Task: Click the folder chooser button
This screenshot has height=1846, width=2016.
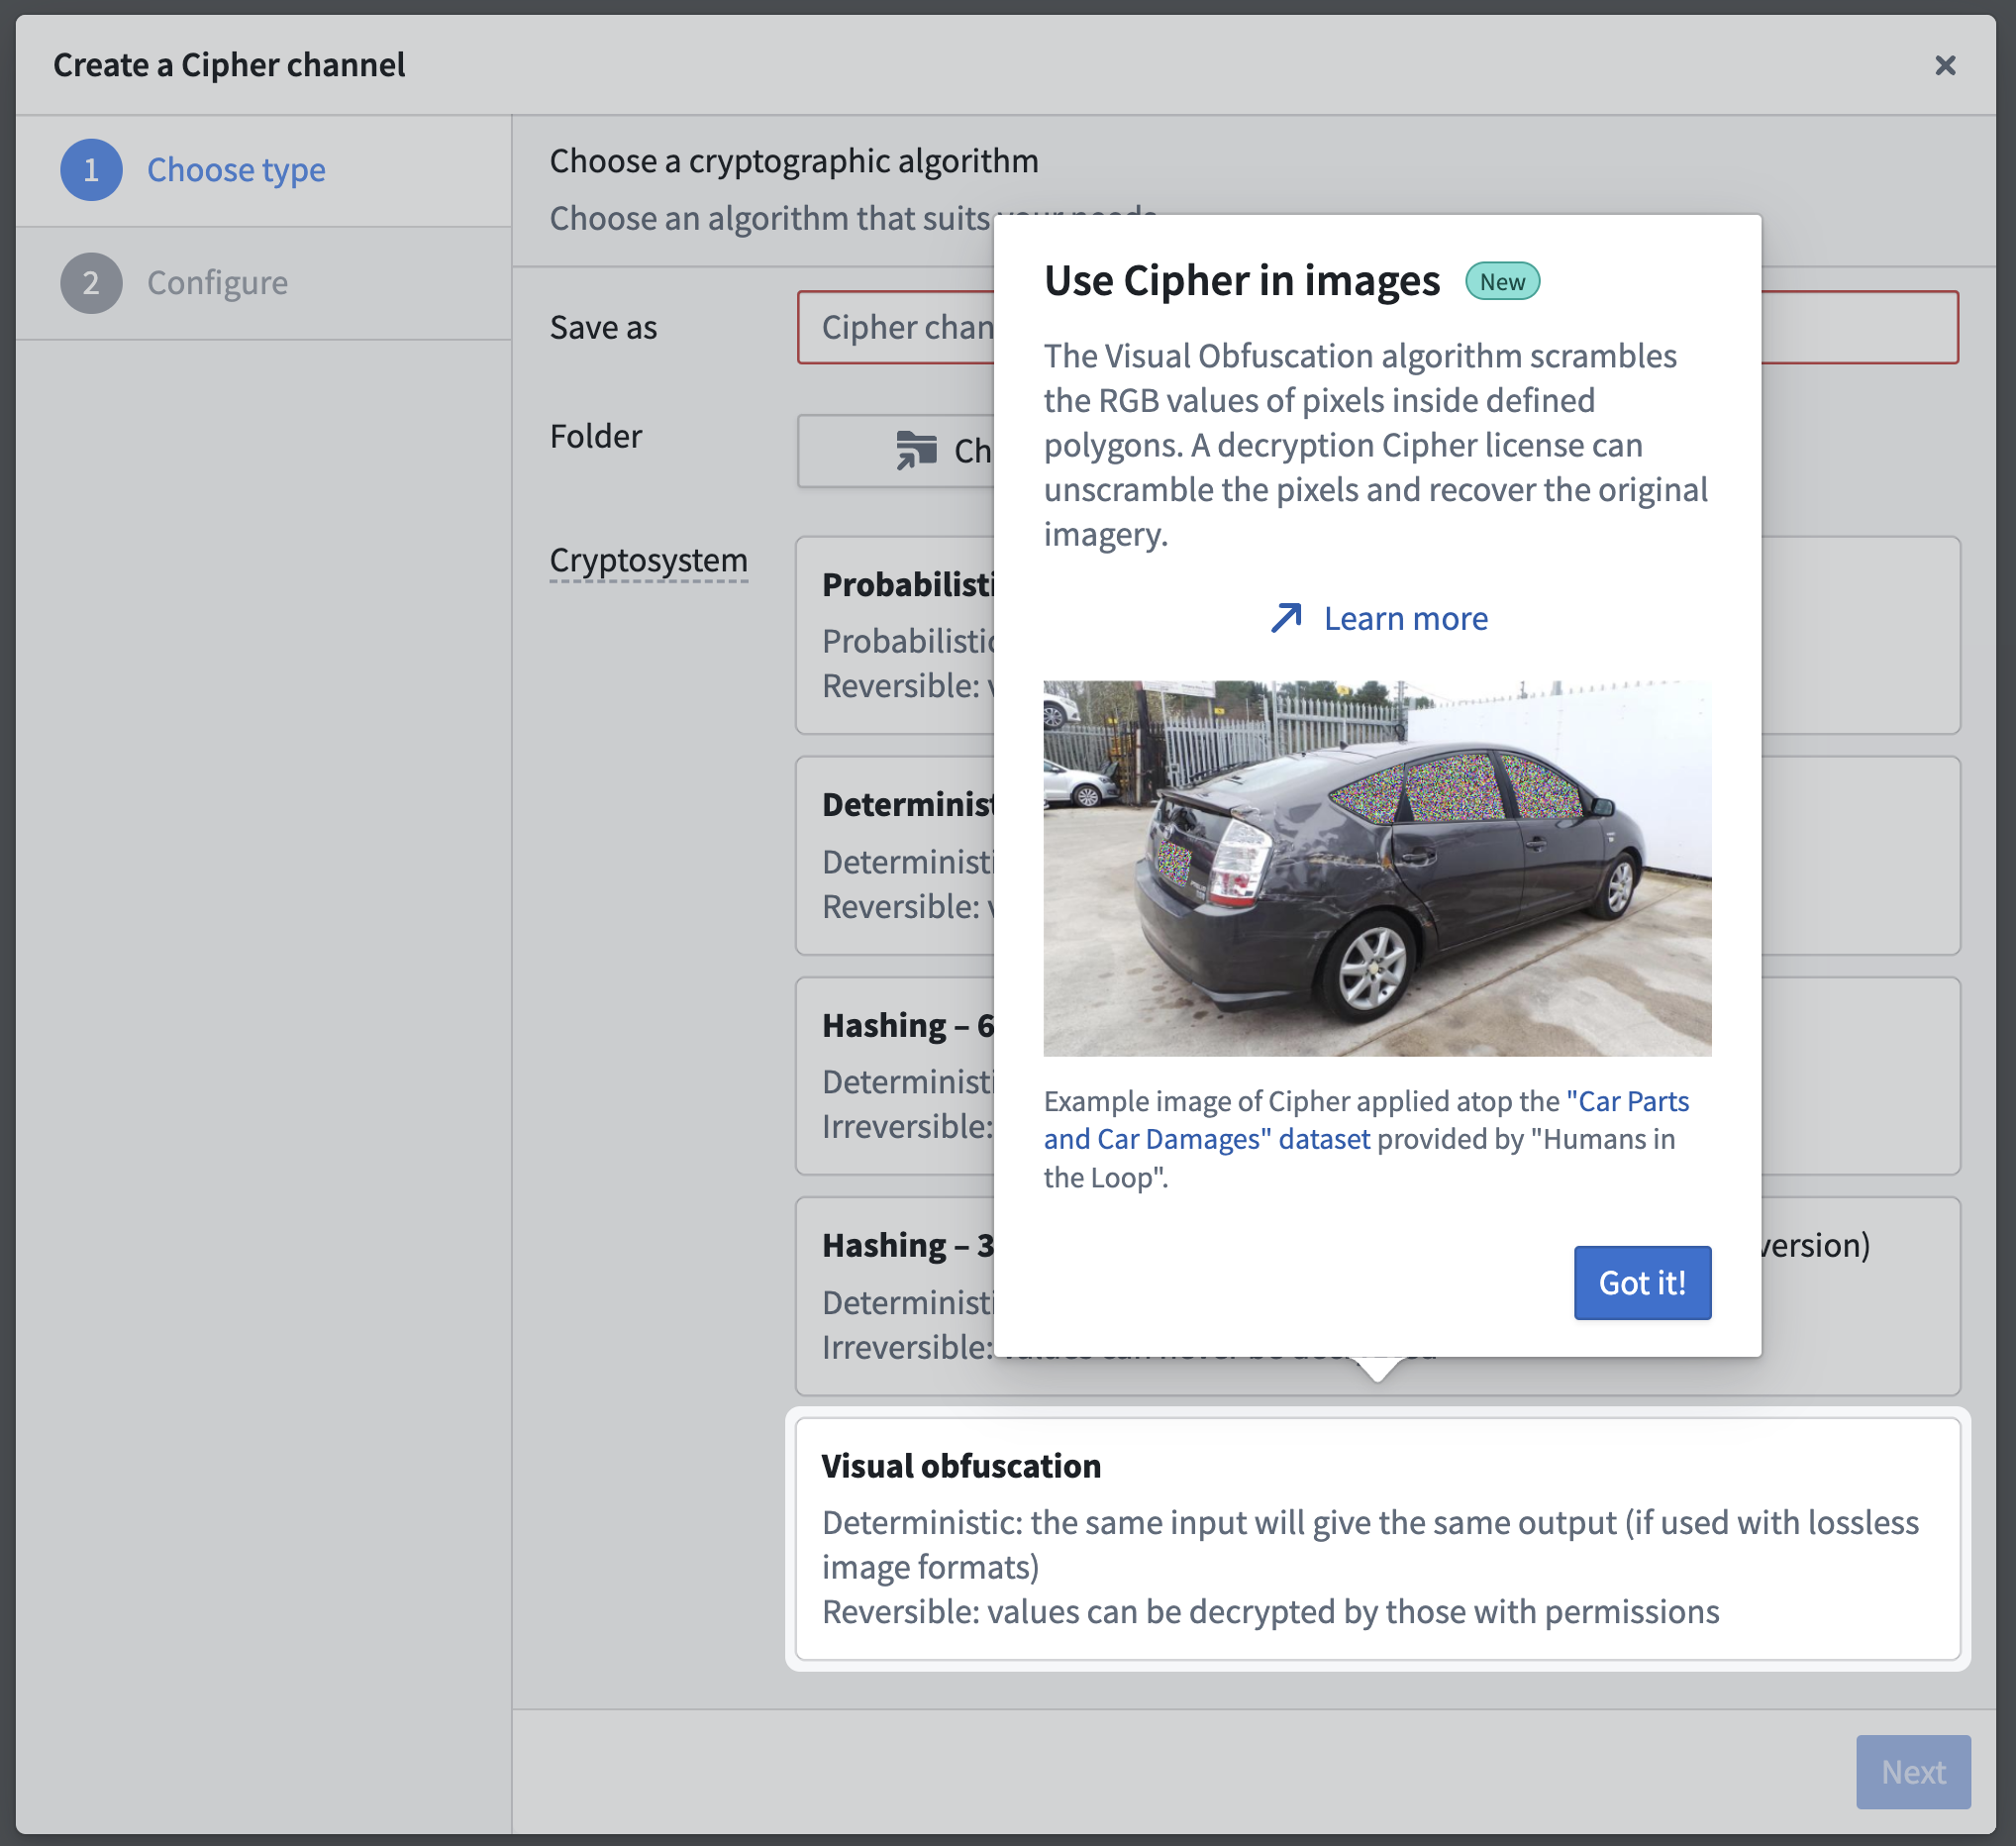Action: click(x=895, y=451)
